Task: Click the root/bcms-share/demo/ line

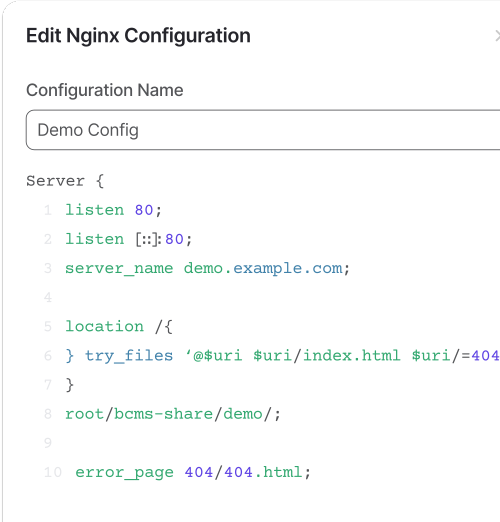Action: pyautogui.click(x=173, y=414)
